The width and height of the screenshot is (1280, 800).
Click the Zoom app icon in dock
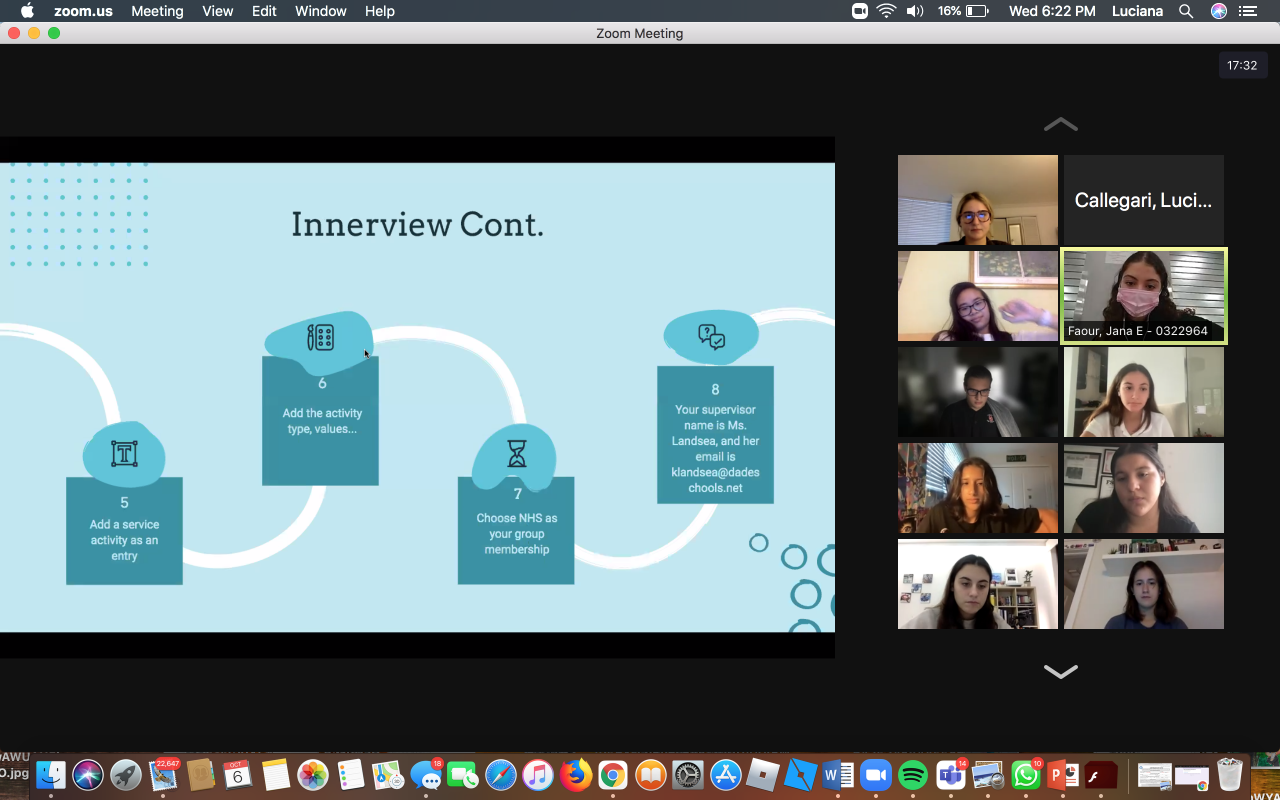click(876, 775)
